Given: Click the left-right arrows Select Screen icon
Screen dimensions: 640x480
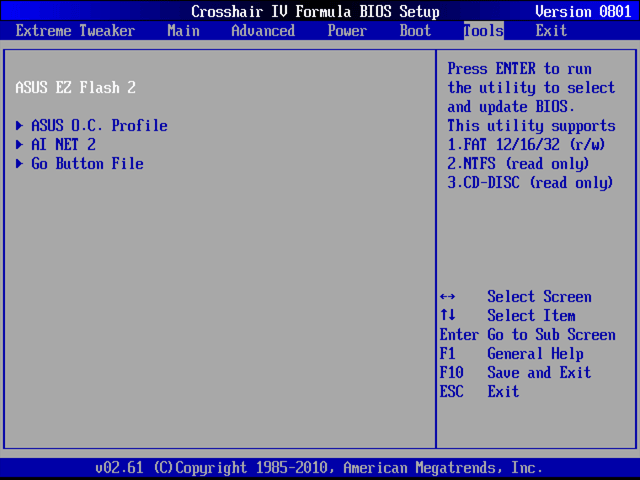Looking at the screenshot, I should [x=447, y=297].
